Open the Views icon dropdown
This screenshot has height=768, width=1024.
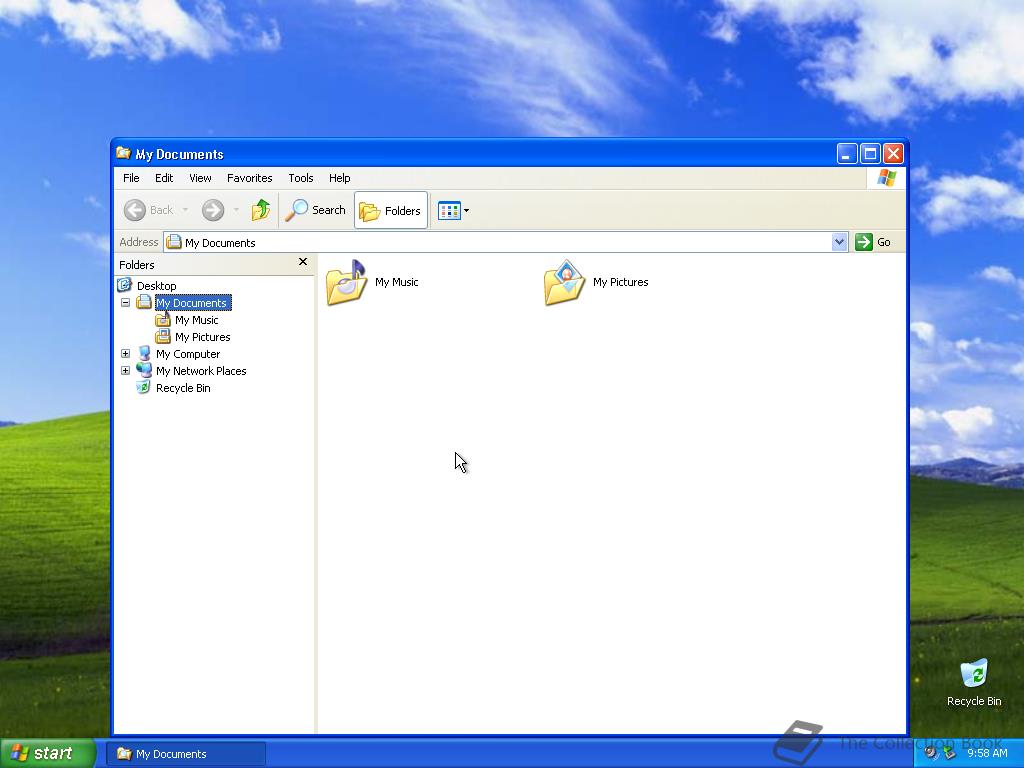click(453, 210)
